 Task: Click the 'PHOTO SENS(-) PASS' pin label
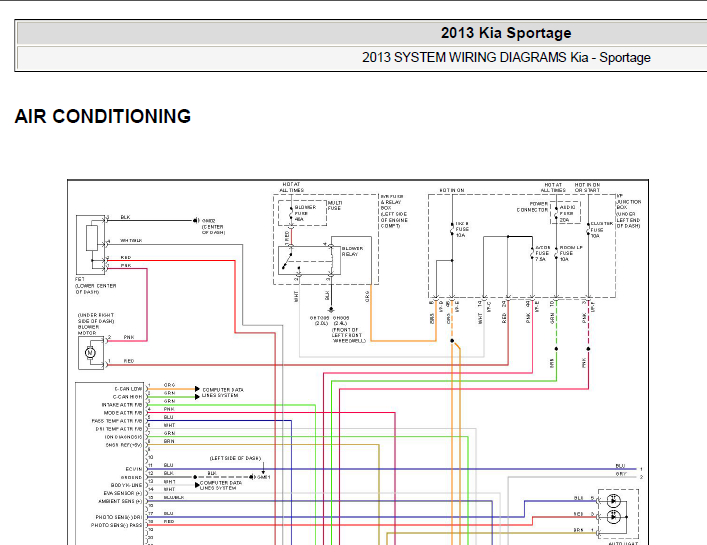point(117,525)
